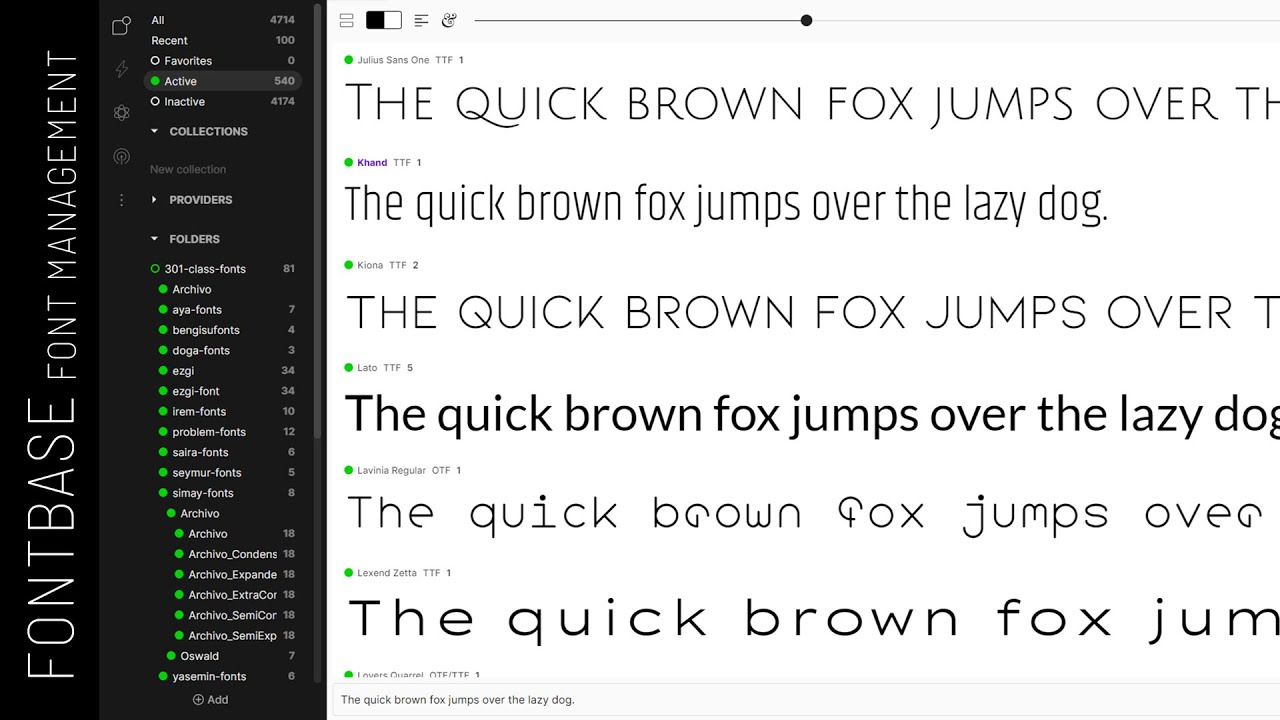Select the Archivo_ExtraCor subfolder
Screen dimensions: 1280x720
(x=233, y=595)
